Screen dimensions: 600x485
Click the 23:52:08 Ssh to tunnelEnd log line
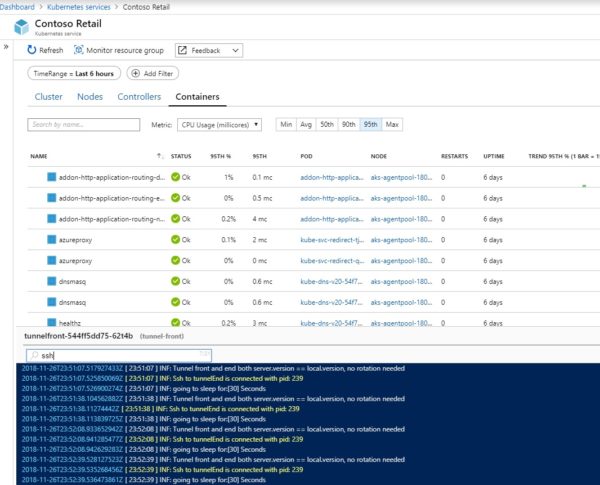162,439
